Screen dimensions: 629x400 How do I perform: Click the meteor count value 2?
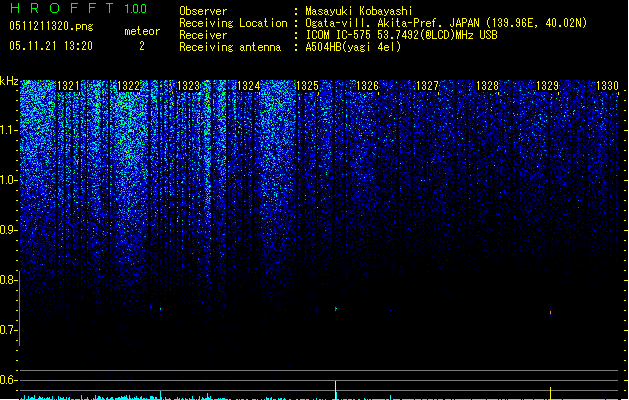[x=142, y=46]
